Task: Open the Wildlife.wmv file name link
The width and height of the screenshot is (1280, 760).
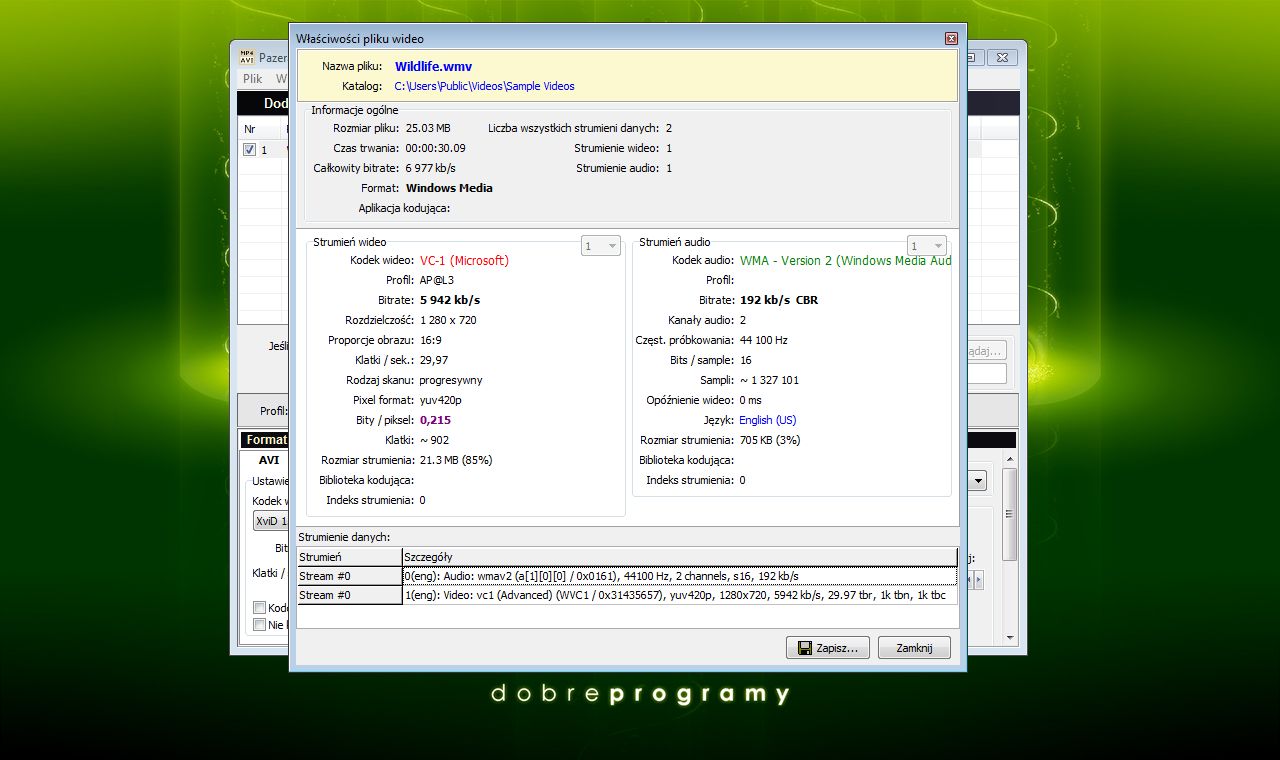Action: 433,66
